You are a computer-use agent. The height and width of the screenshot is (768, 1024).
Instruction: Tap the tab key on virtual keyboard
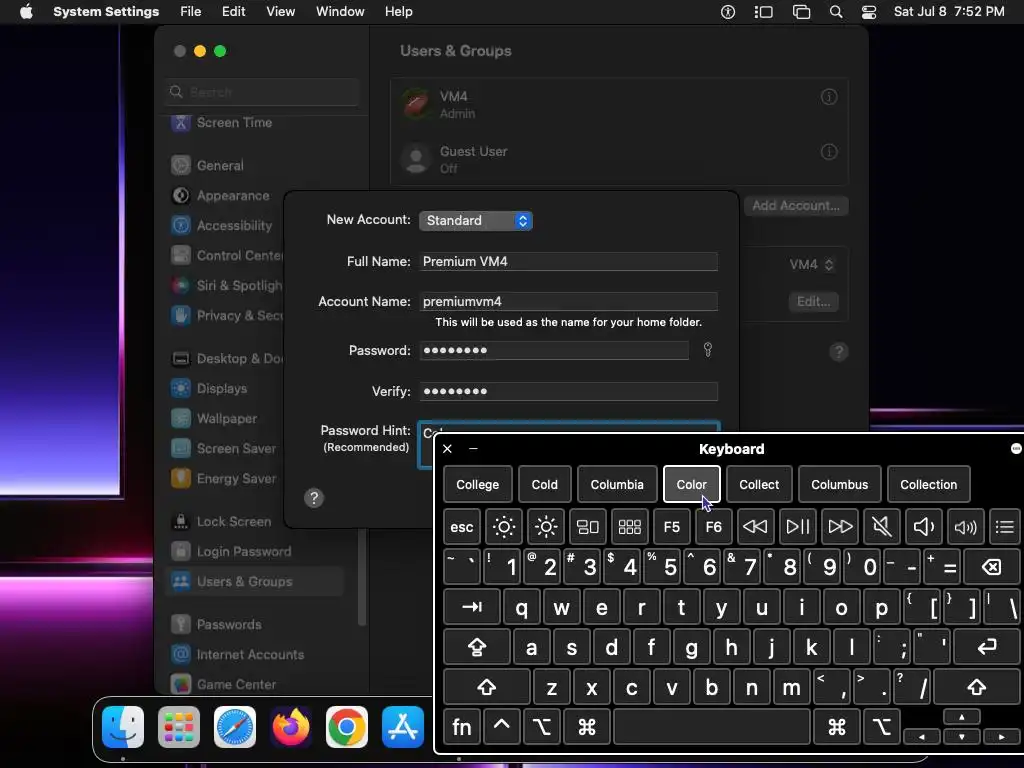[x=472, y=607]
